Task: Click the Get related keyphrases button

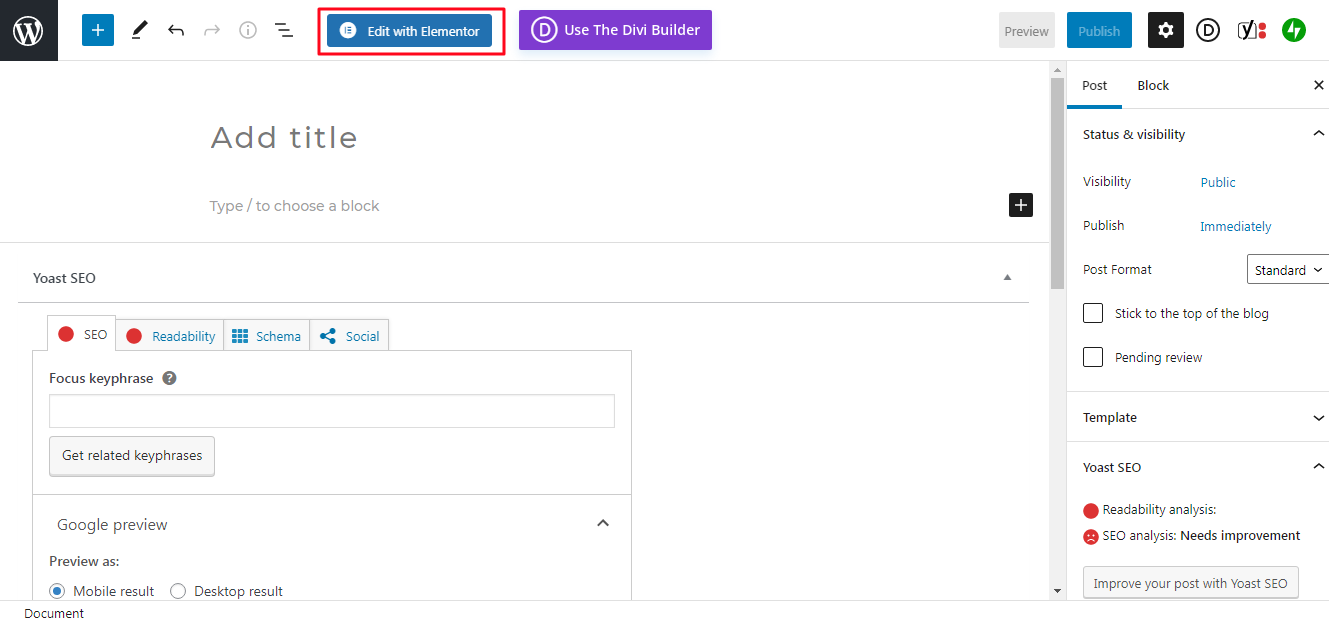Action: coord(131,455)
